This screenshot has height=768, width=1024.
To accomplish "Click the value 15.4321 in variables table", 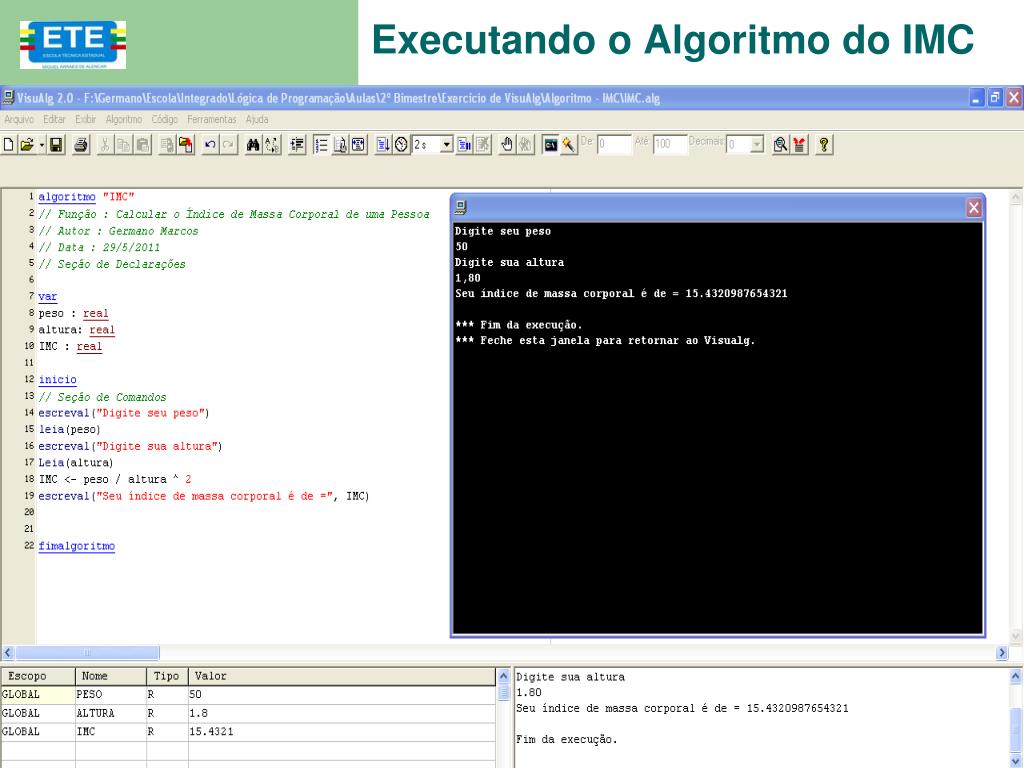I will (211, 731).
